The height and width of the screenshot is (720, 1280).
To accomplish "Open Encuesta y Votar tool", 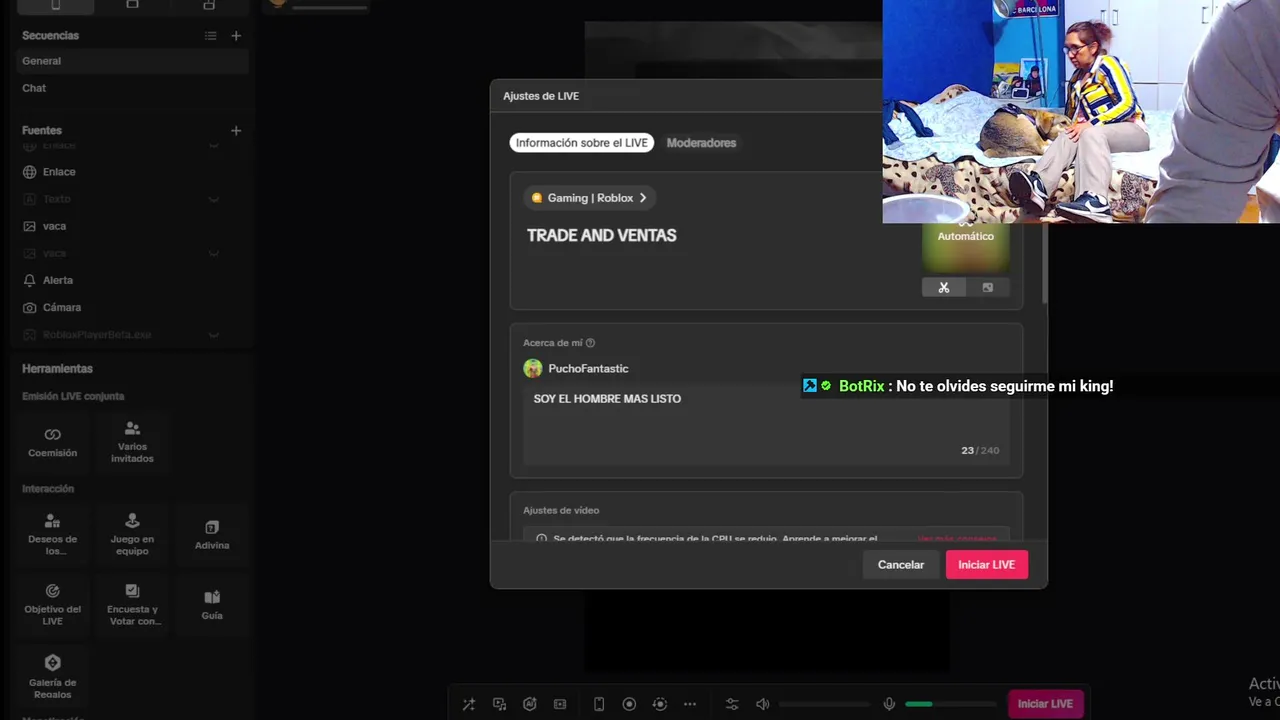I will click(x=132, y=604).
